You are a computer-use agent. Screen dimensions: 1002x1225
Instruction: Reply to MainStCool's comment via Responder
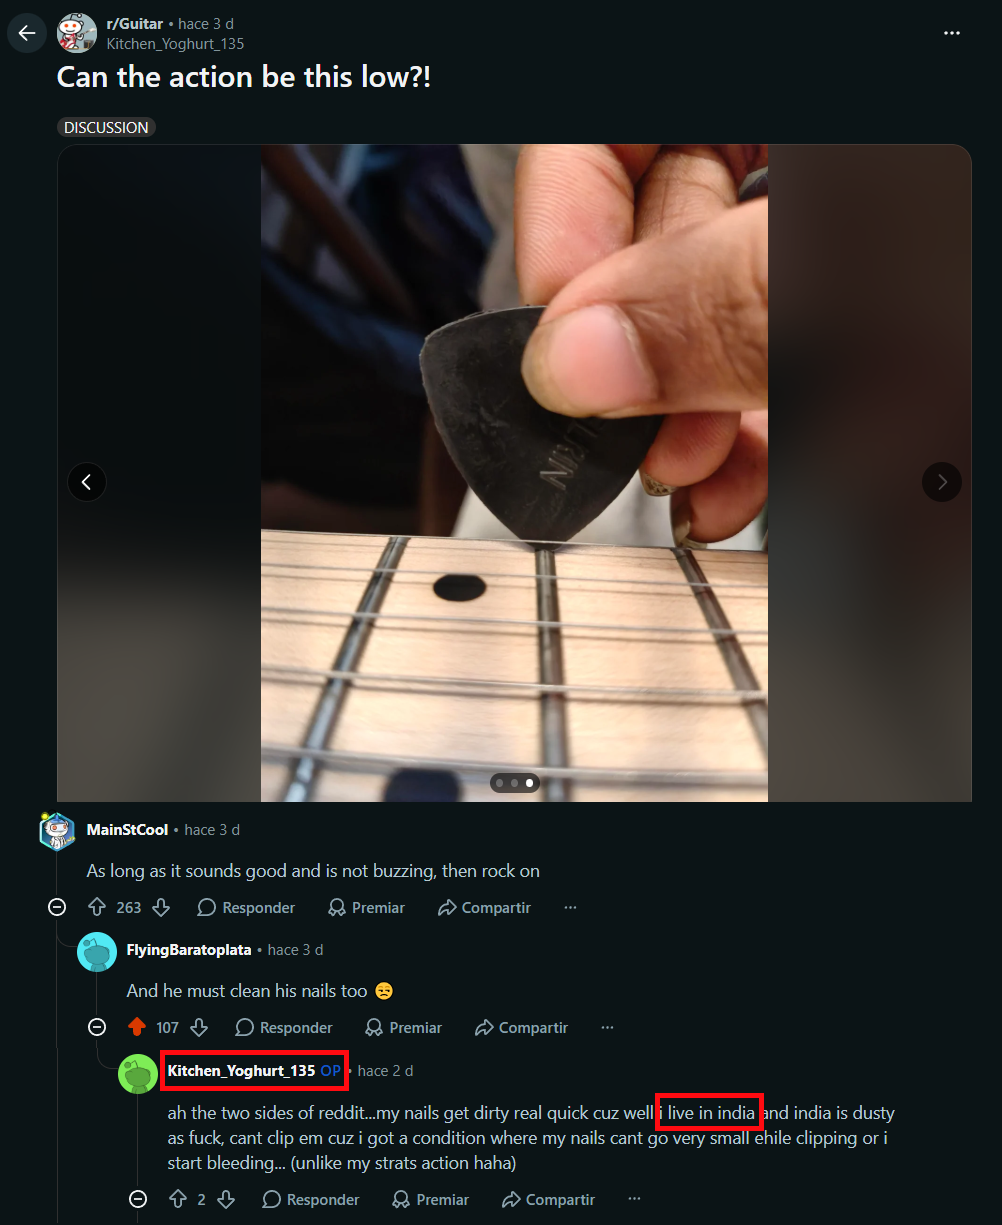click(246, 908)
